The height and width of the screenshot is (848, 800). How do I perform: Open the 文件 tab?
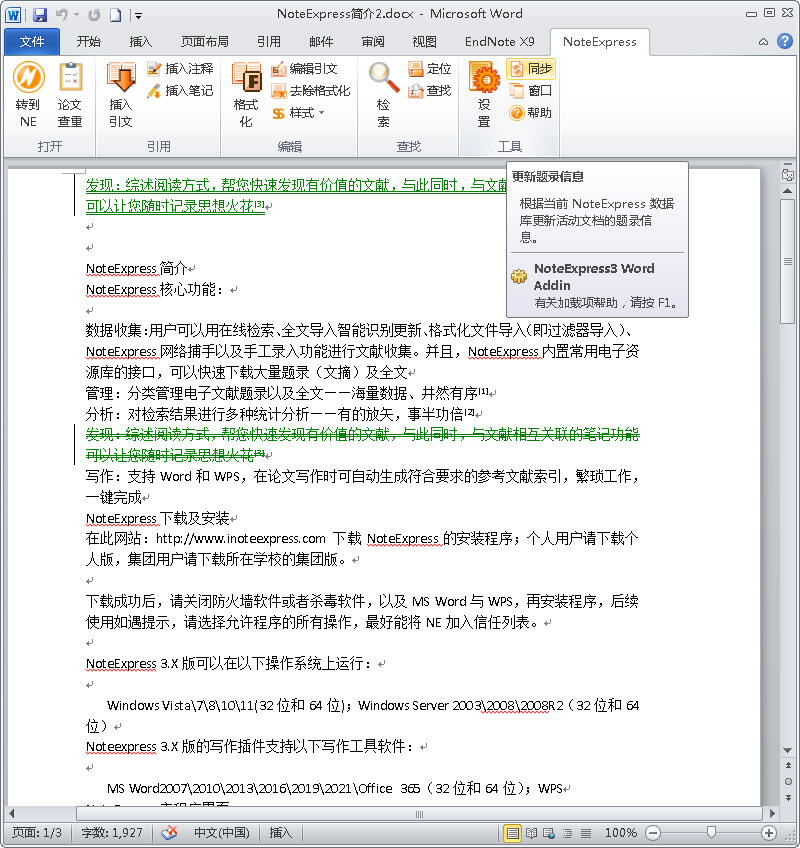coord(32,42)
